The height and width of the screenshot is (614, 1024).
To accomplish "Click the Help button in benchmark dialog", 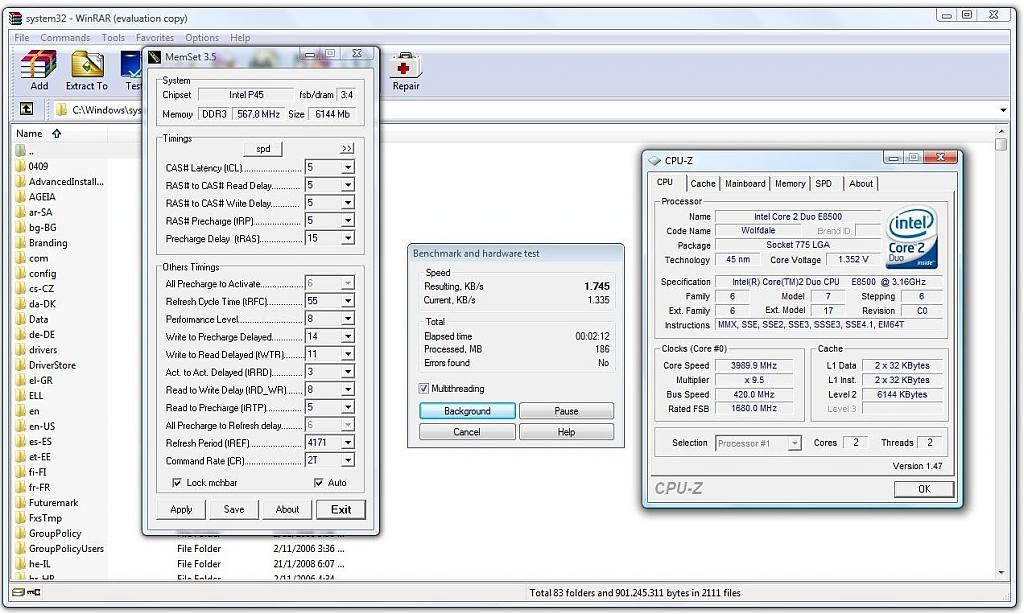I will (x=566, y=432).
